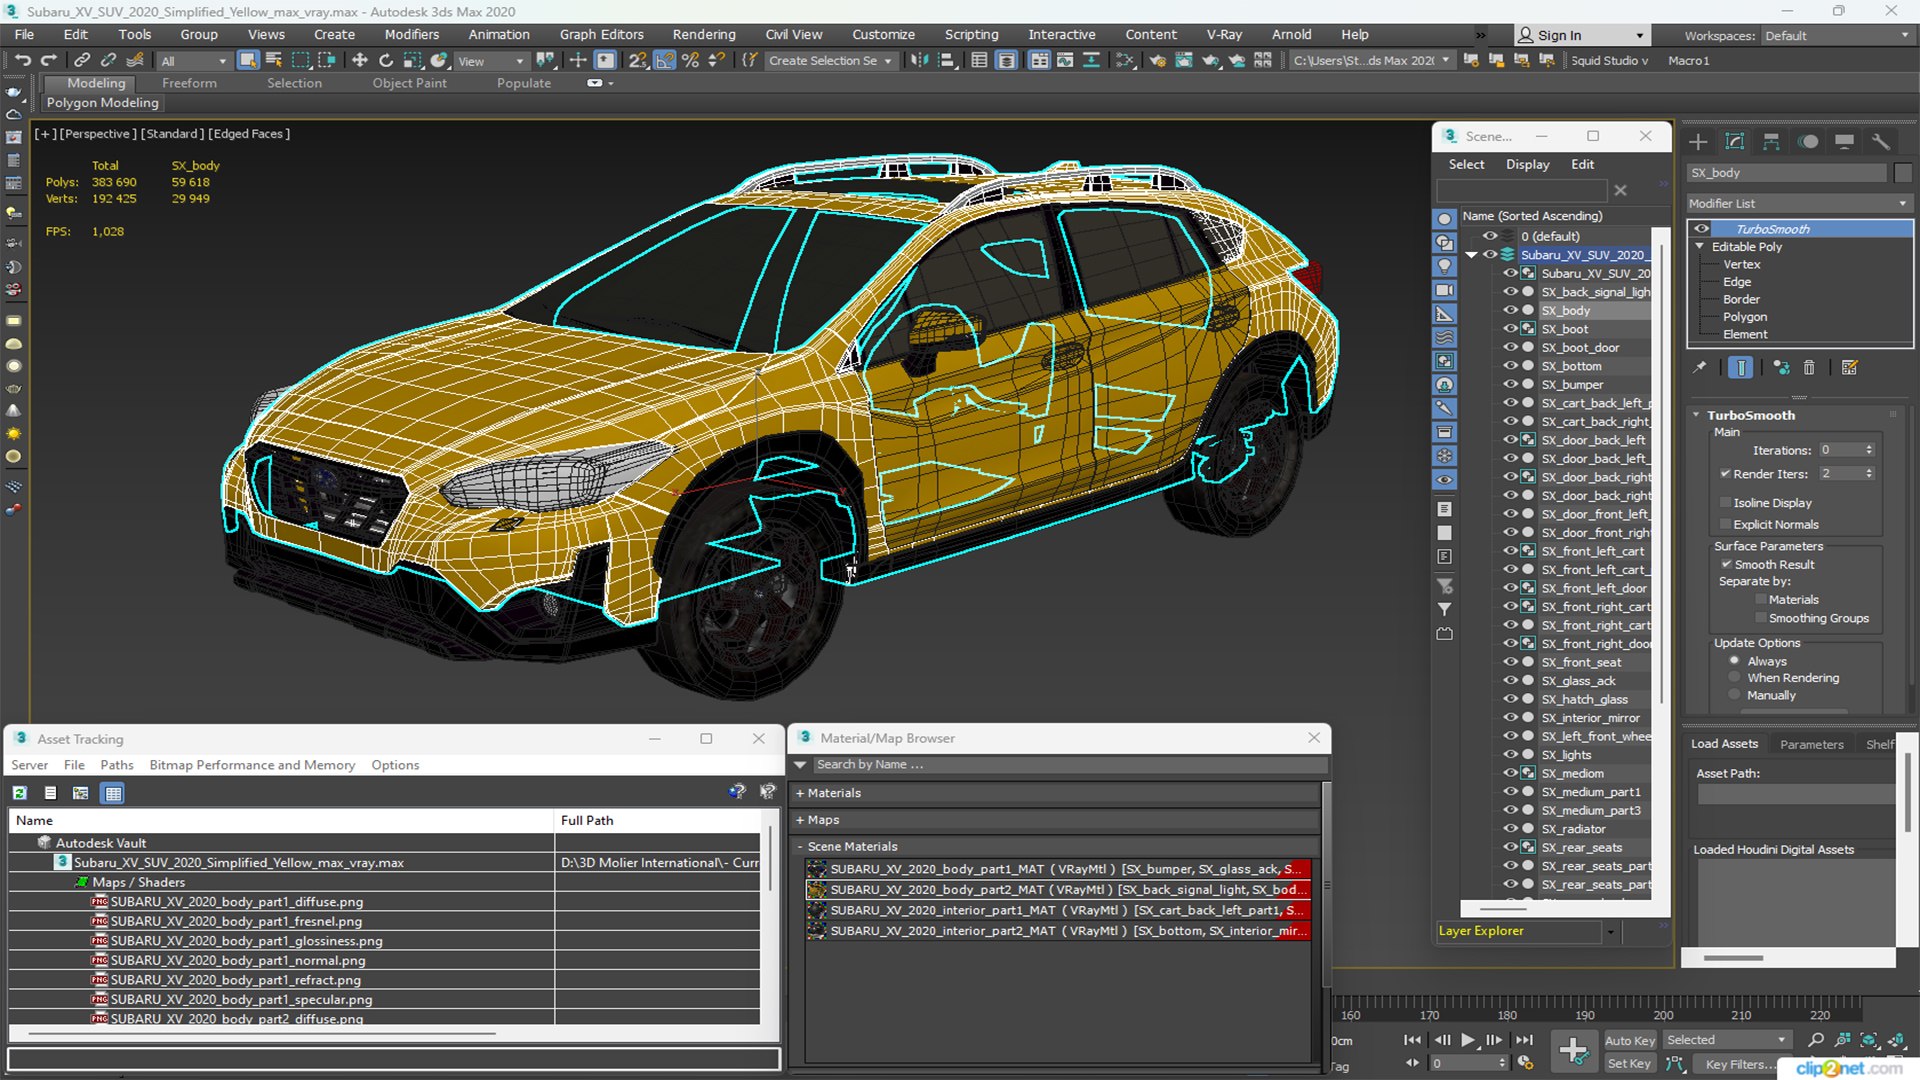Check Separate by Materials option
1920x1080 pixels.
click(x=1761, y=600)
